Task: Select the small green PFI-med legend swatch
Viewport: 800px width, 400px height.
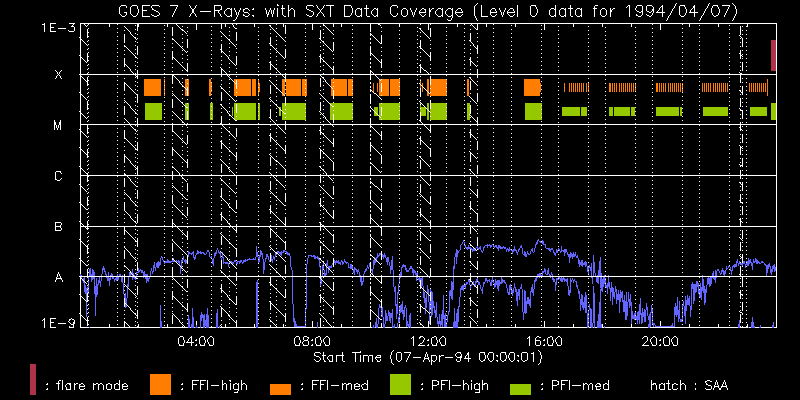Action: [521, 388]
